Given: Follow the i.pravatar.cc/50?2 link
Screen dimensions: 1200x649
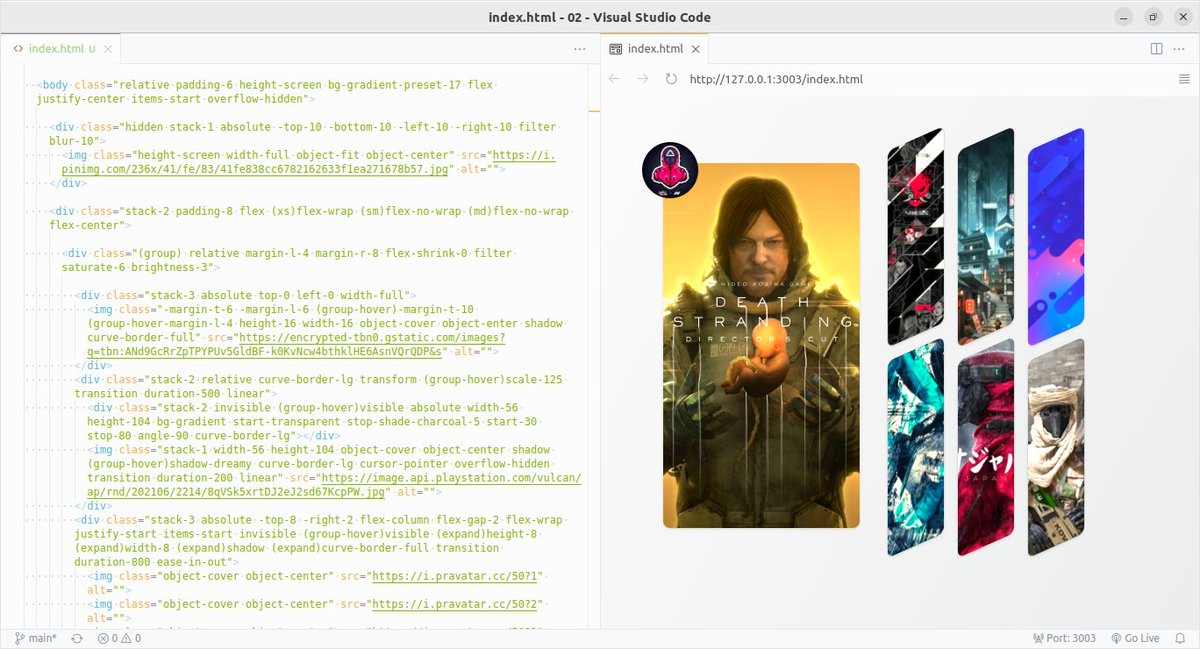Looking at the screenshot, I should [x=456, y=605].
